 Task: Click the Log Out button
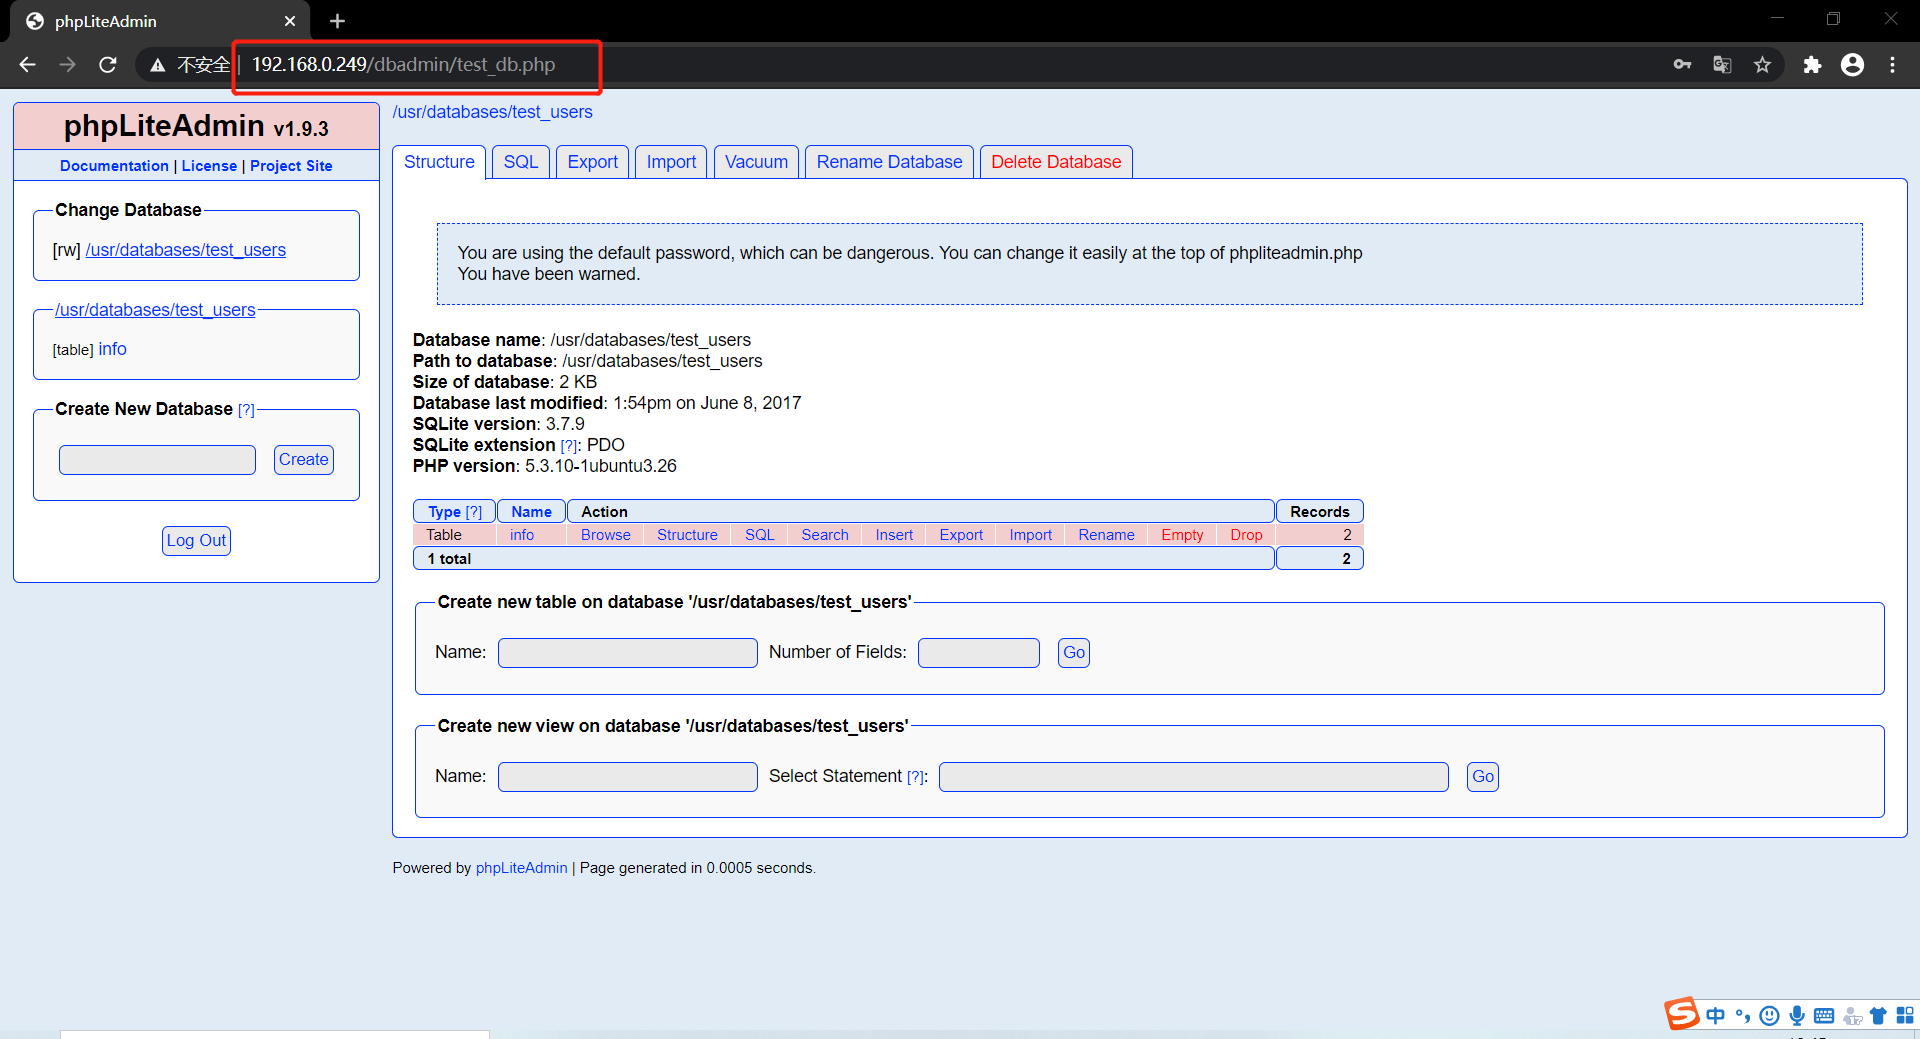click(x=196, y=541)
